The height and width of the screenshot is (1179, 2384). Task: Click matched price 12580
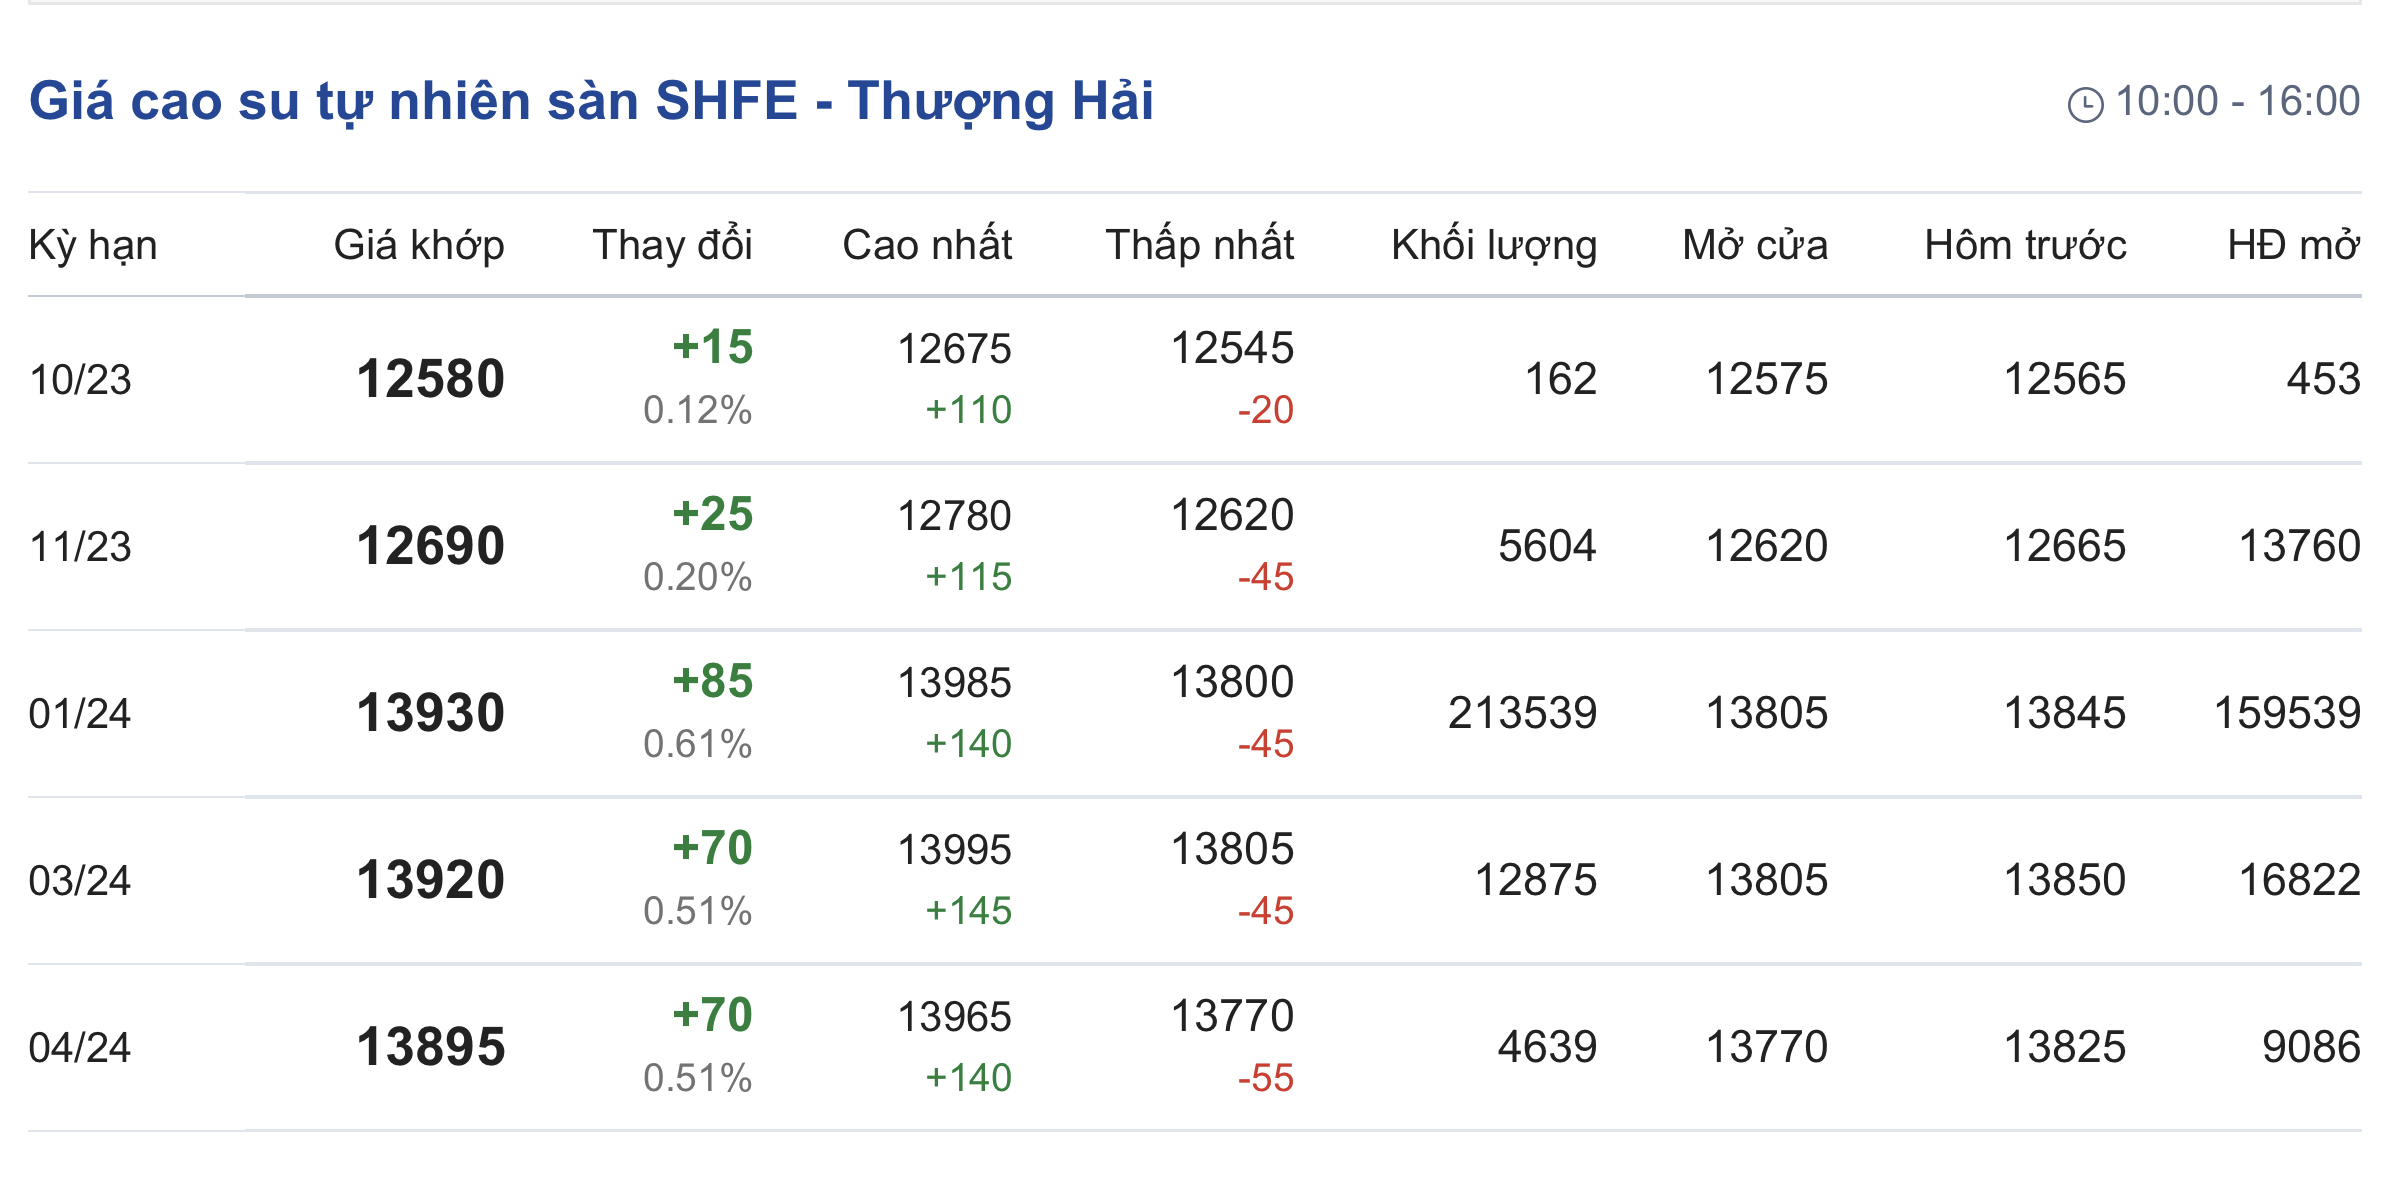(431, 380)
